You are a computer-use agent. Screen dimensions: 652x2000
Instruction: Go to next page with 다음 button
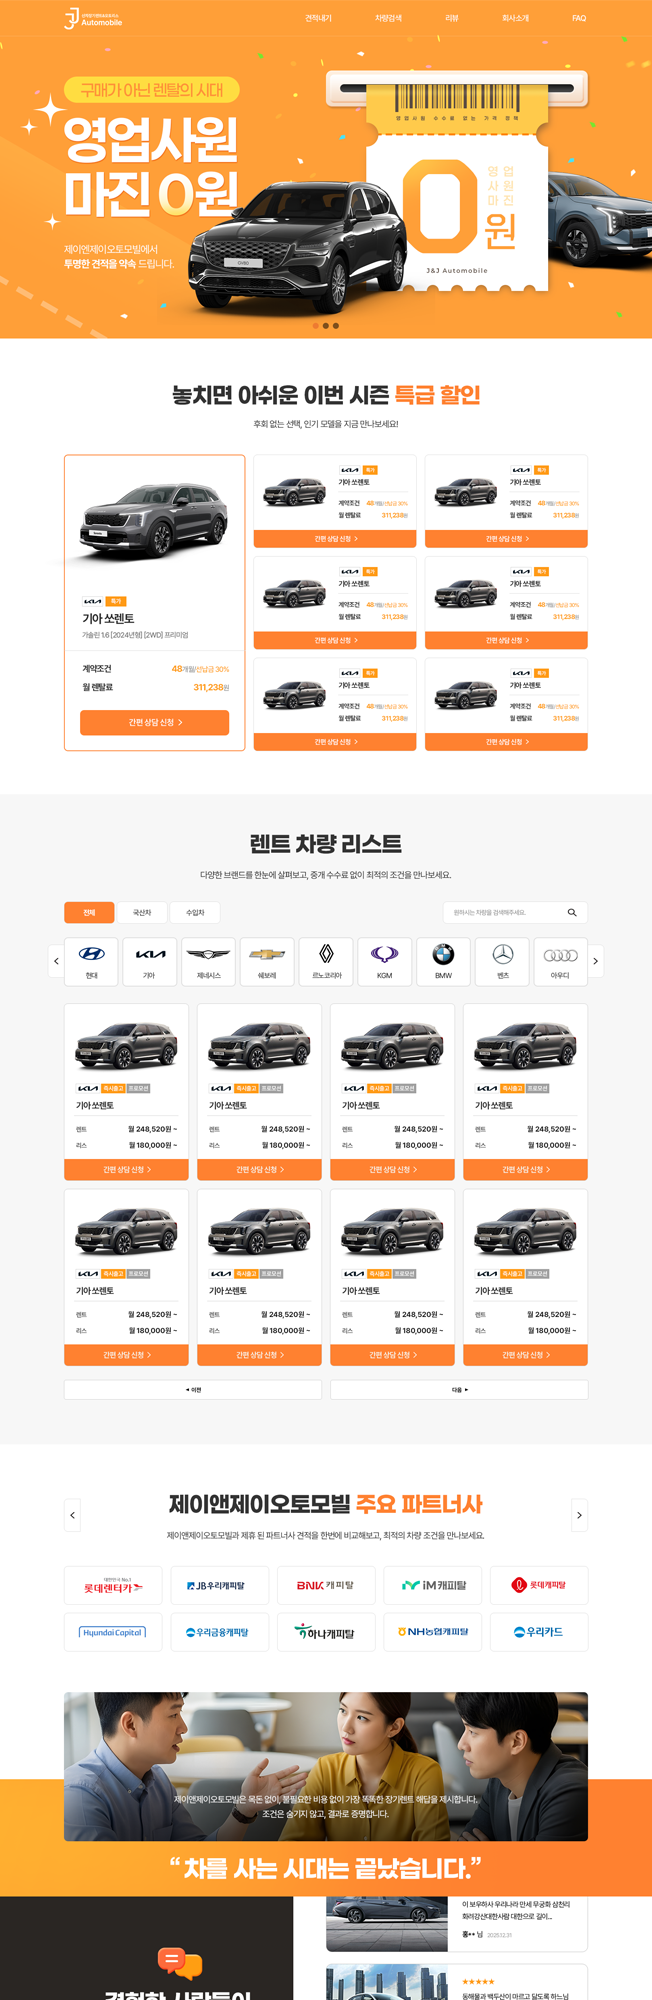click(459, 1389)
